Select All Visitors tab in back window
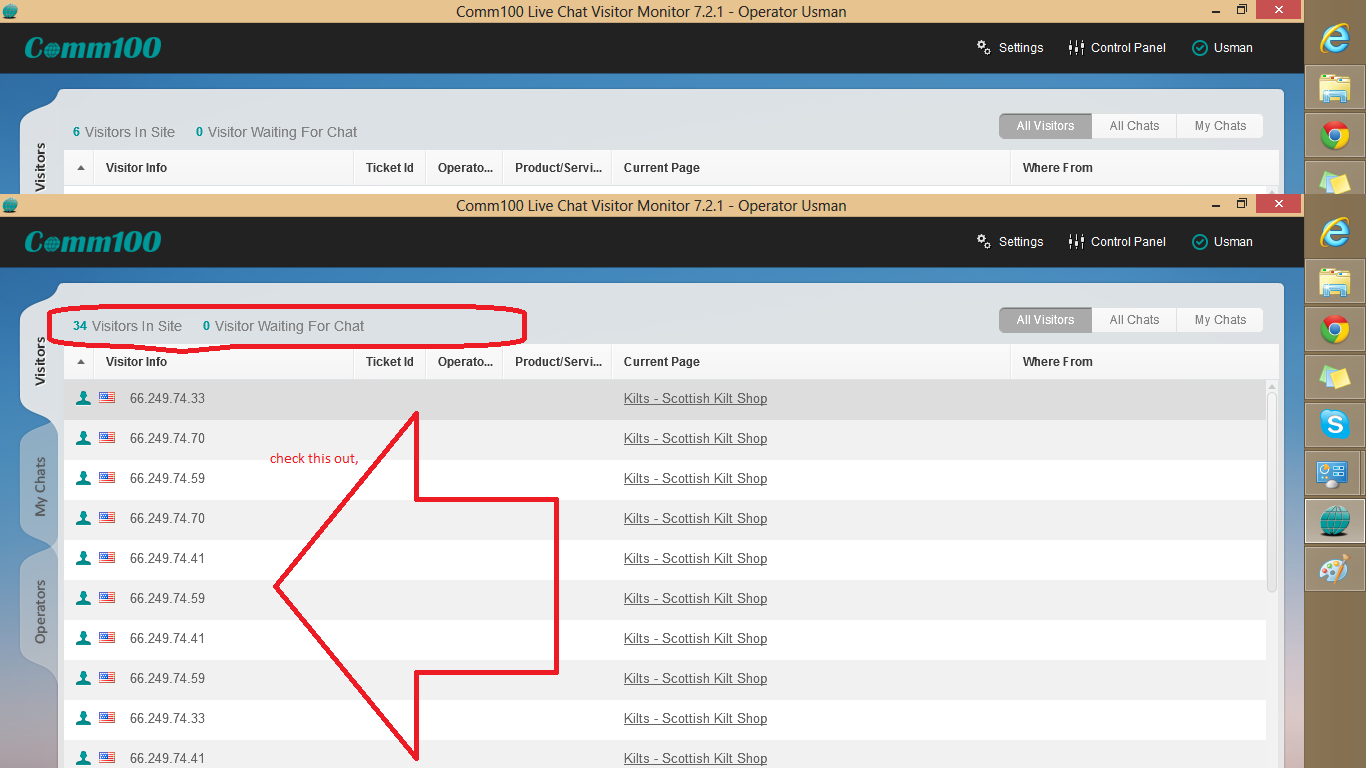The width and height of the screenshot is (1366, 768). 1045,126
